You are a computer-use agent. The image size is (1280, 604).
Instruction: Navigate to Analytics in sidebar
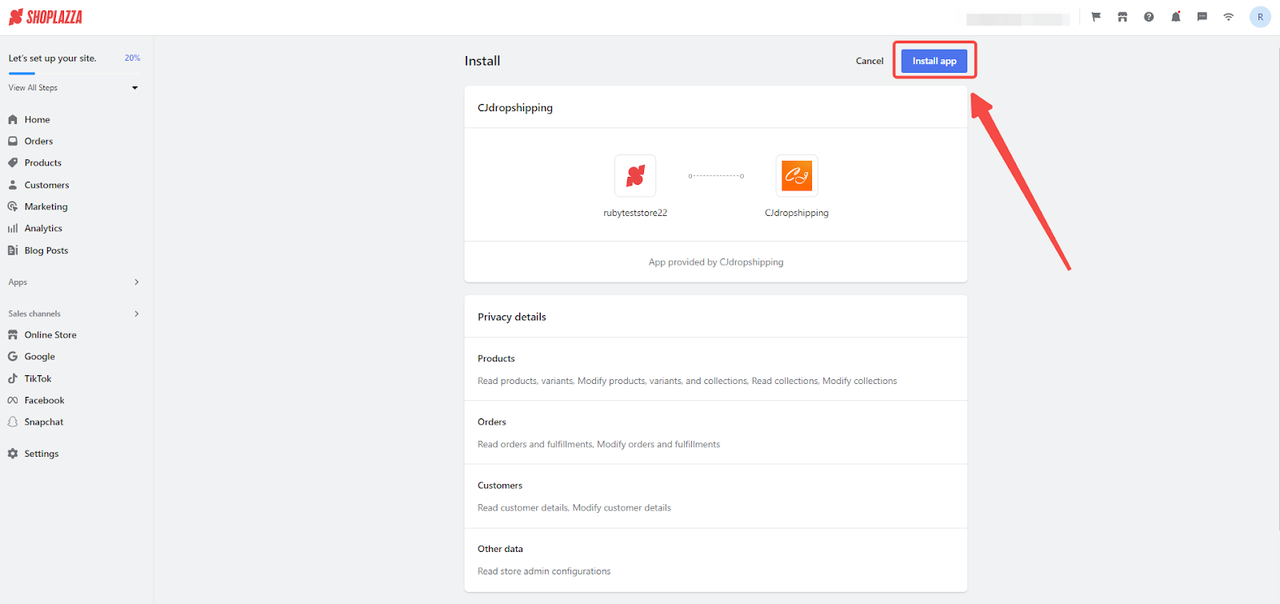pos(43,228)
